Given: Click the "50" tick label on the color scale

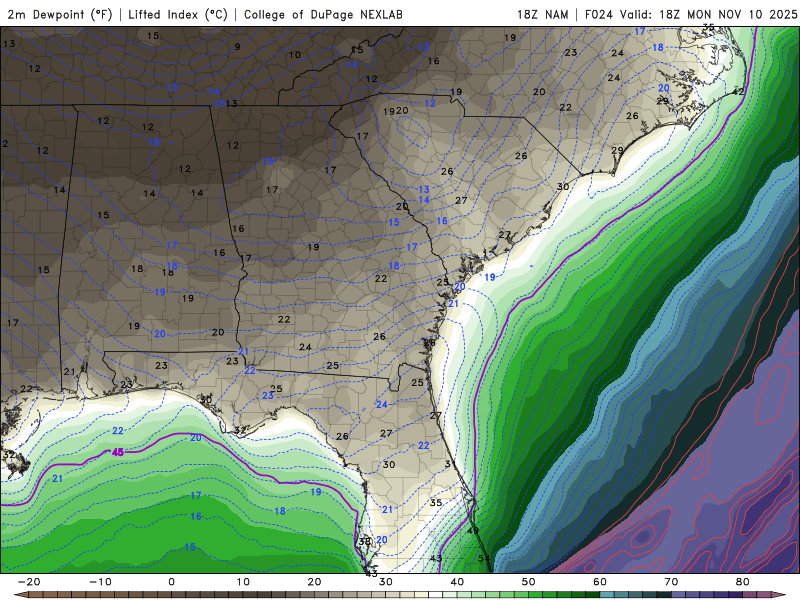Looking at the screenshot, I should coord(529,582).
